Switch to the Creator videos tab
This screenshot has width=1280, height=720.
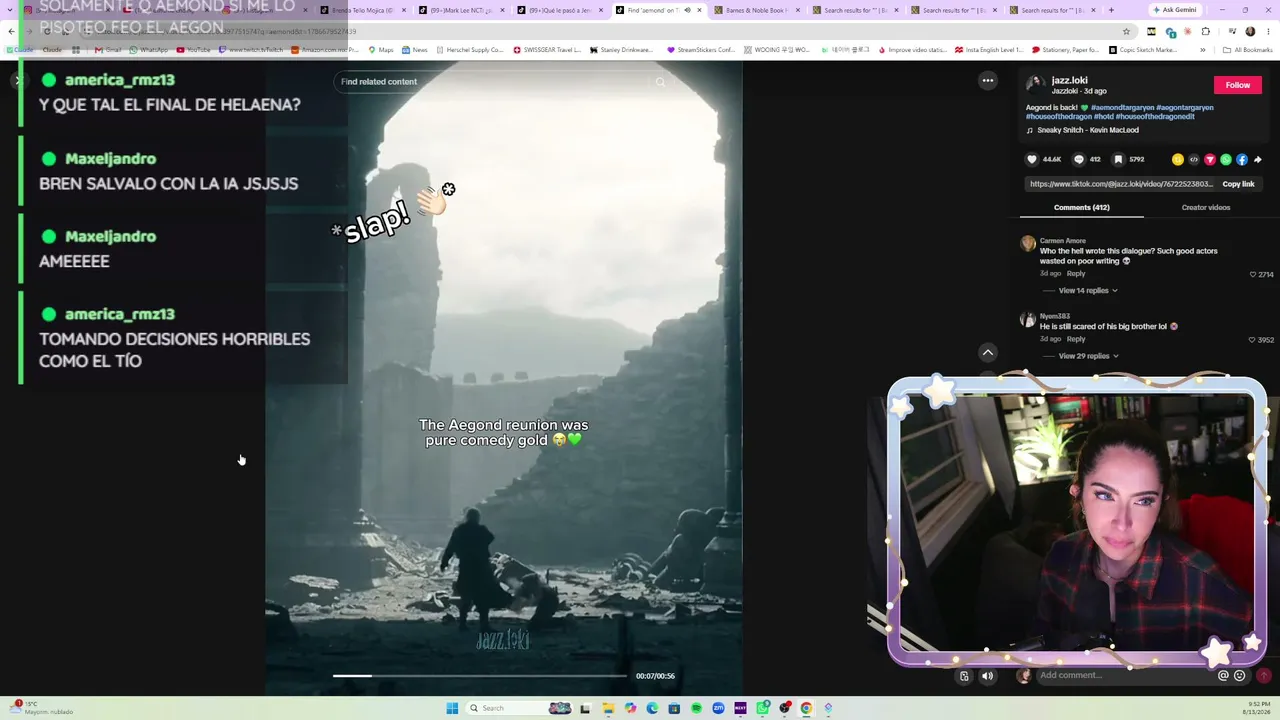coord(1206,208)
